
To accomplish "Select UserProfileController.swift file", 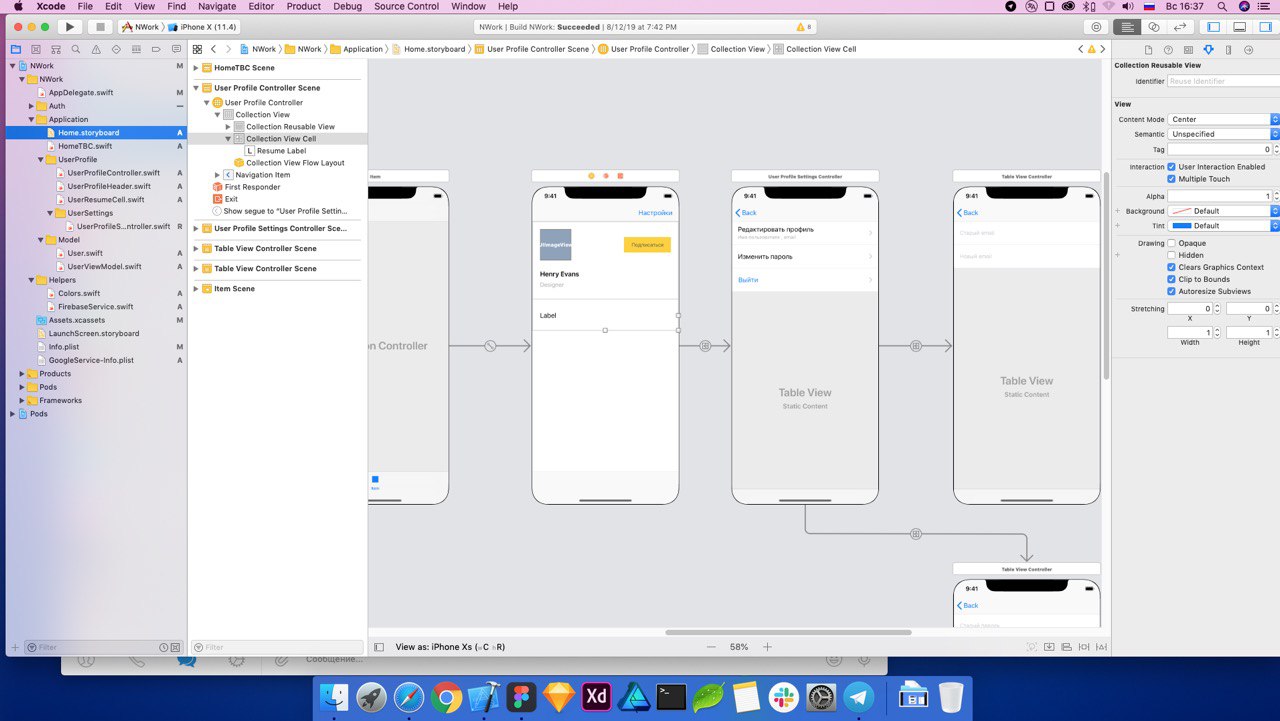I will [x=113, y=173].
